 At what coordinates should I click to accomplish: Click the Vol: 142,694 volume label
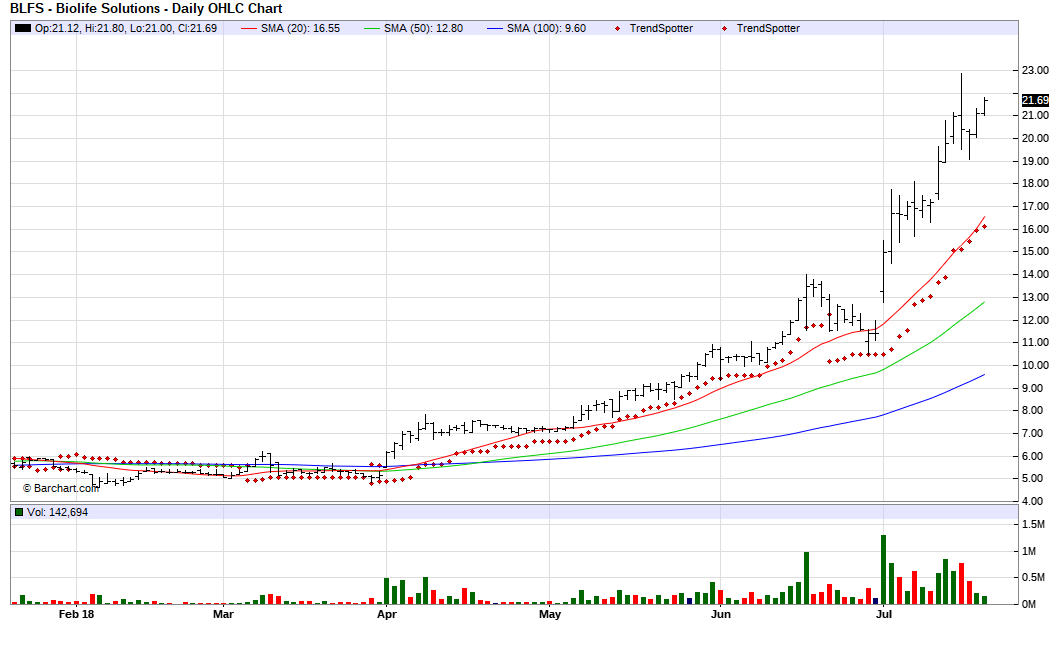click(x=57, y=512)
